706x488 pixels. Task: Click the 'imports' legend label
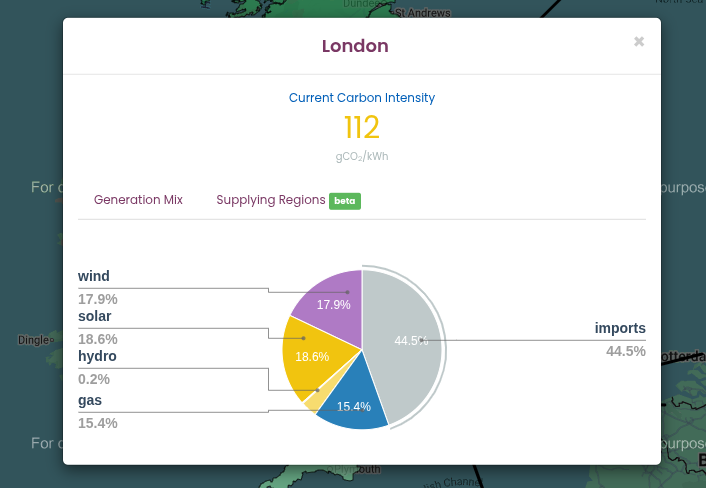620,328
